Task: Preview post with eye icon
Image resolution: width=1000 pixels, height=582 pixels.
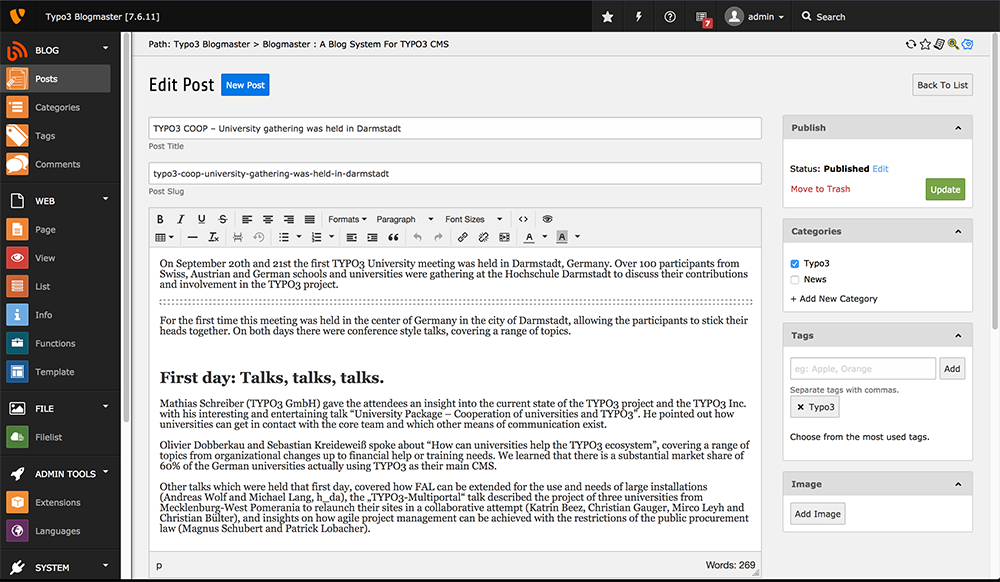Action: pyautogui.click(x=547, y=219)
